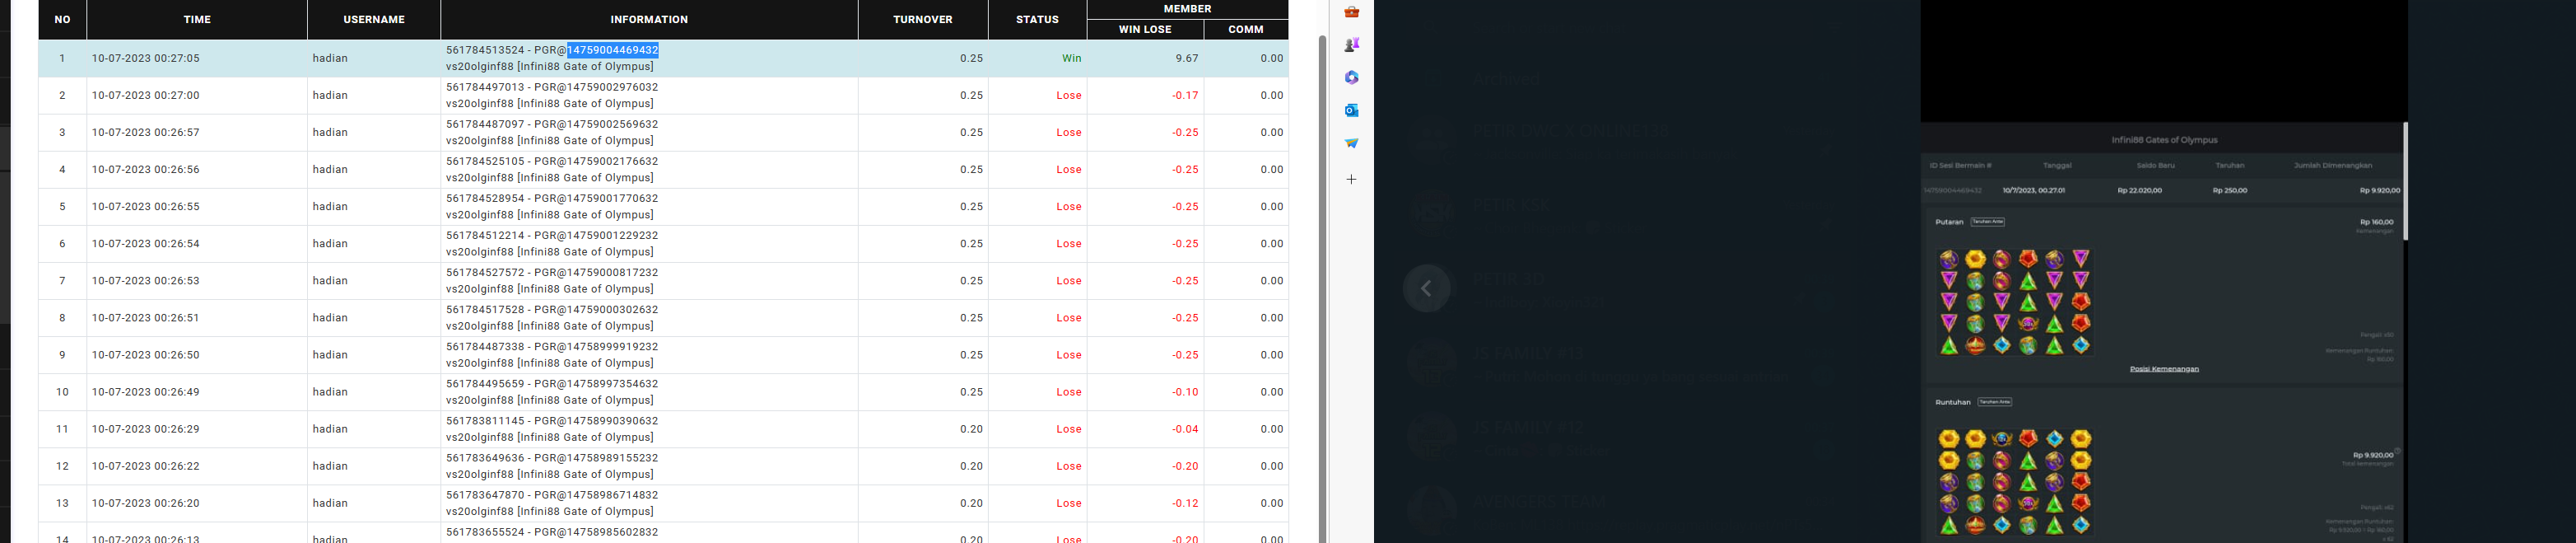Click time 10-07-2023 00:26:56
This screenshot has width=2576, height=543.
[146, 169]
